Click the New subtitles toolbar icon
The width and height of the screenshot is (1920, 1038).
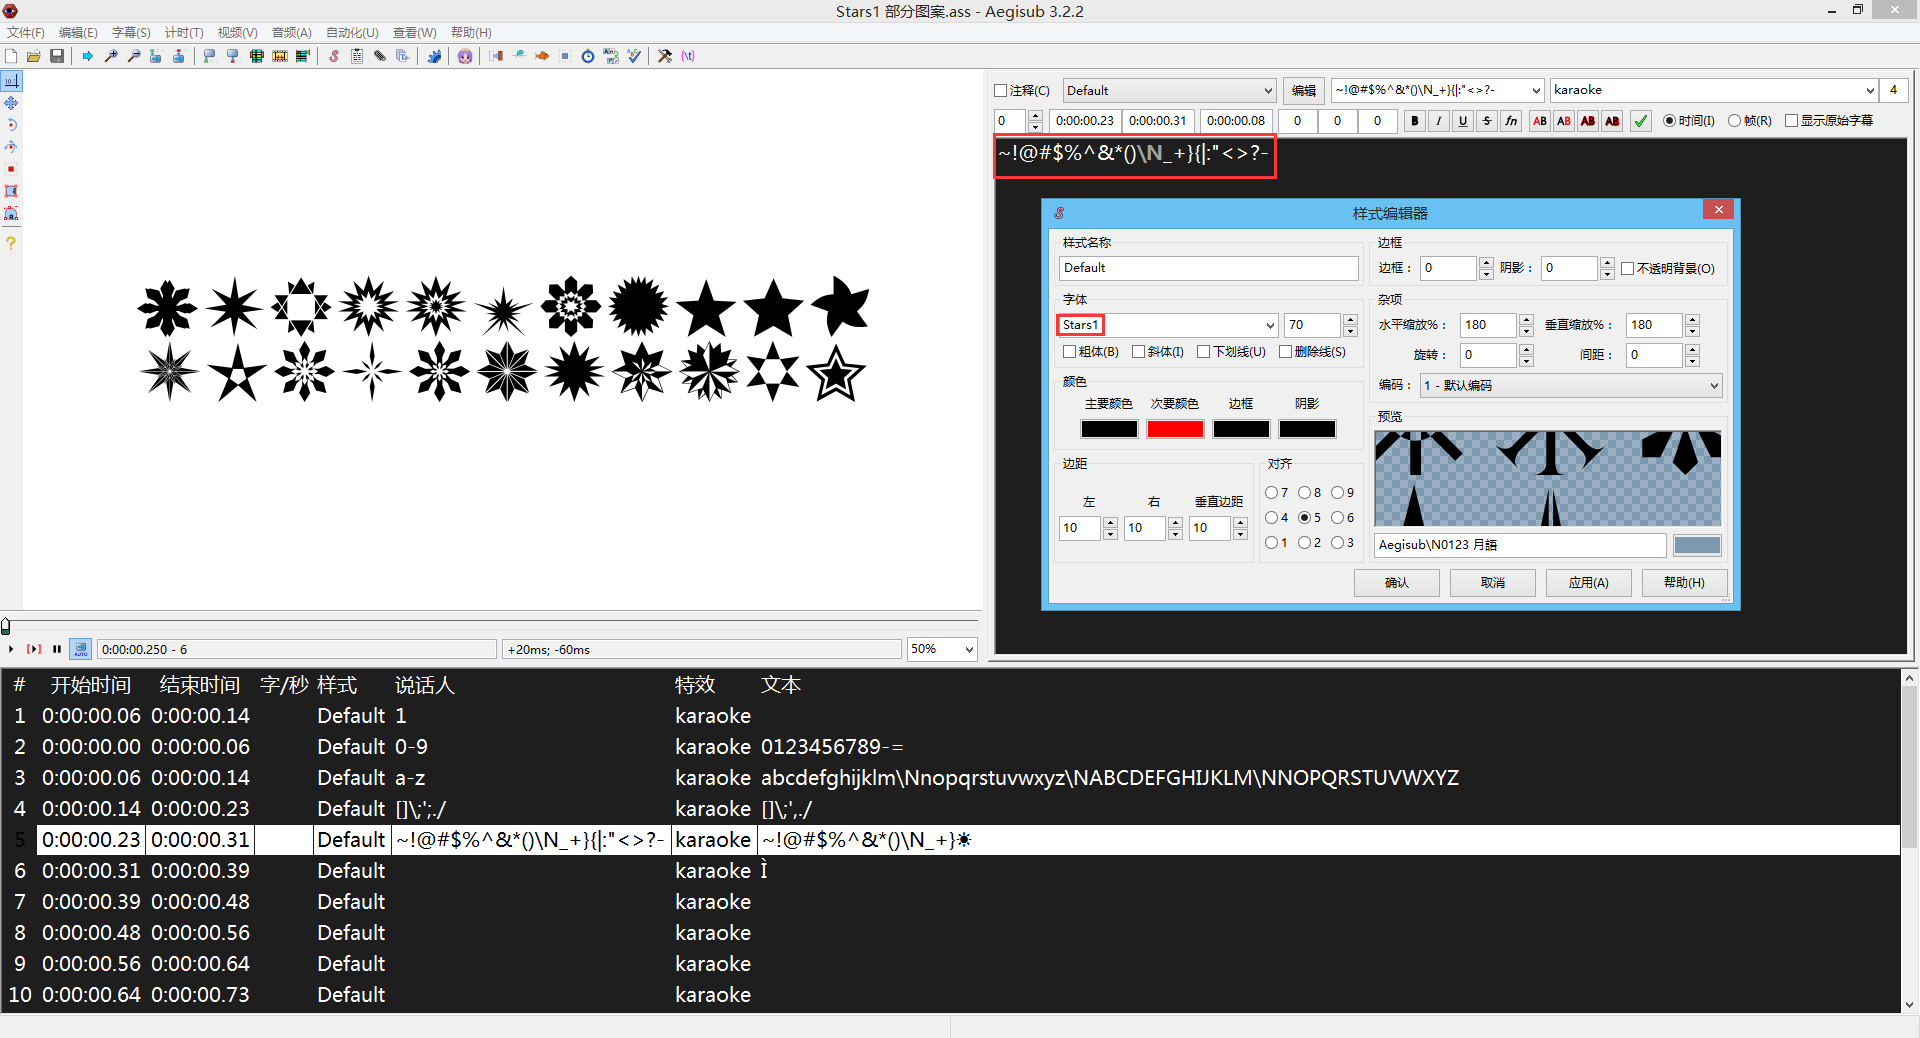click(11, 56)
